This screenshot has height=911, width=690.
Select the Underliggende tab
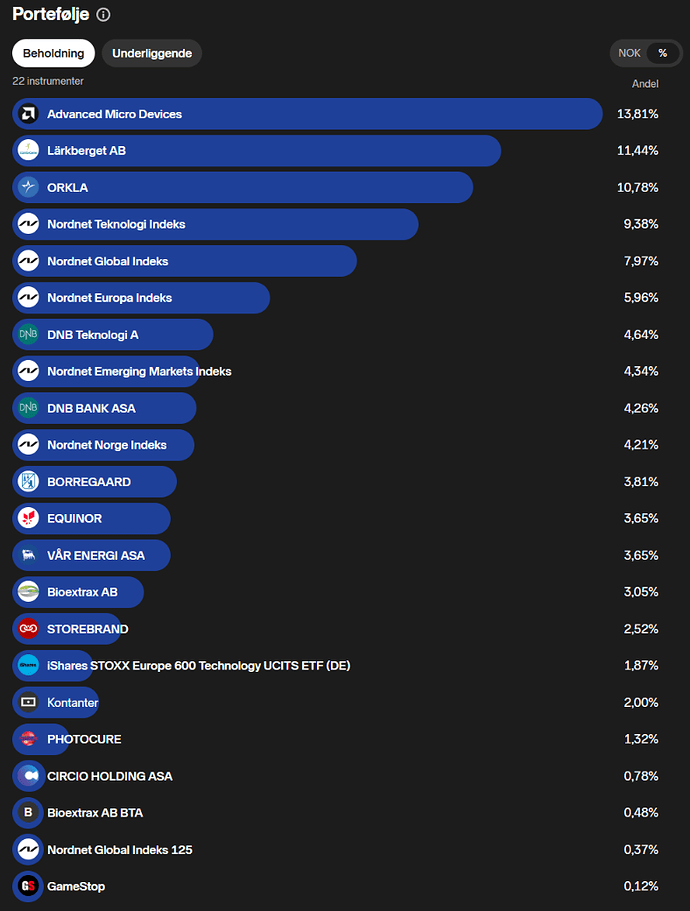click(152, 53)
